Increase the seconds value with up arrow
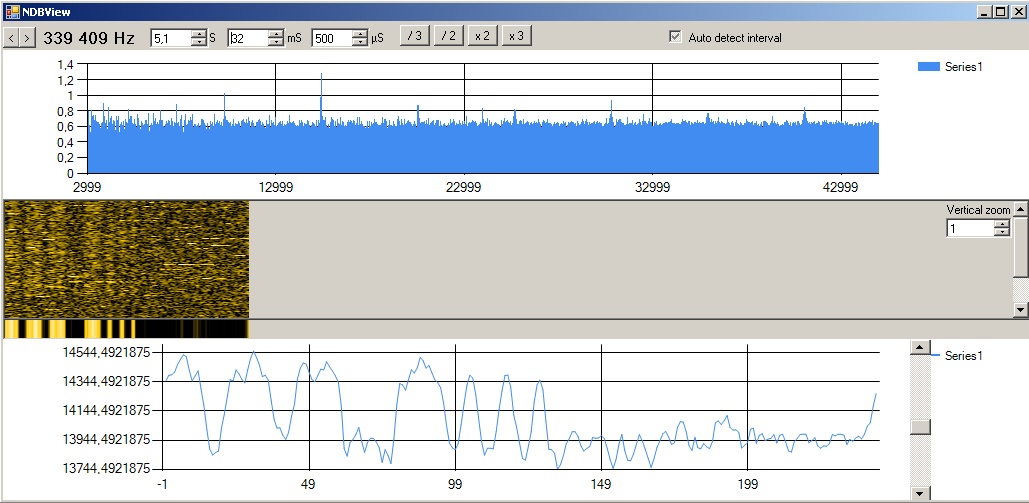Screen dimensions: 1029x503 pyautogui.click(x=198, y=34)
